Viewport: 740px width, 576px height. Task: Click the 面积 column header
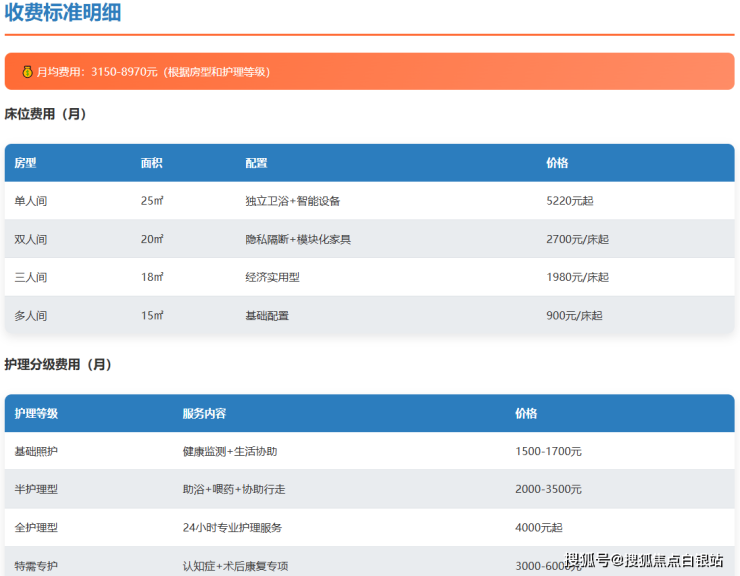point(152,163)
